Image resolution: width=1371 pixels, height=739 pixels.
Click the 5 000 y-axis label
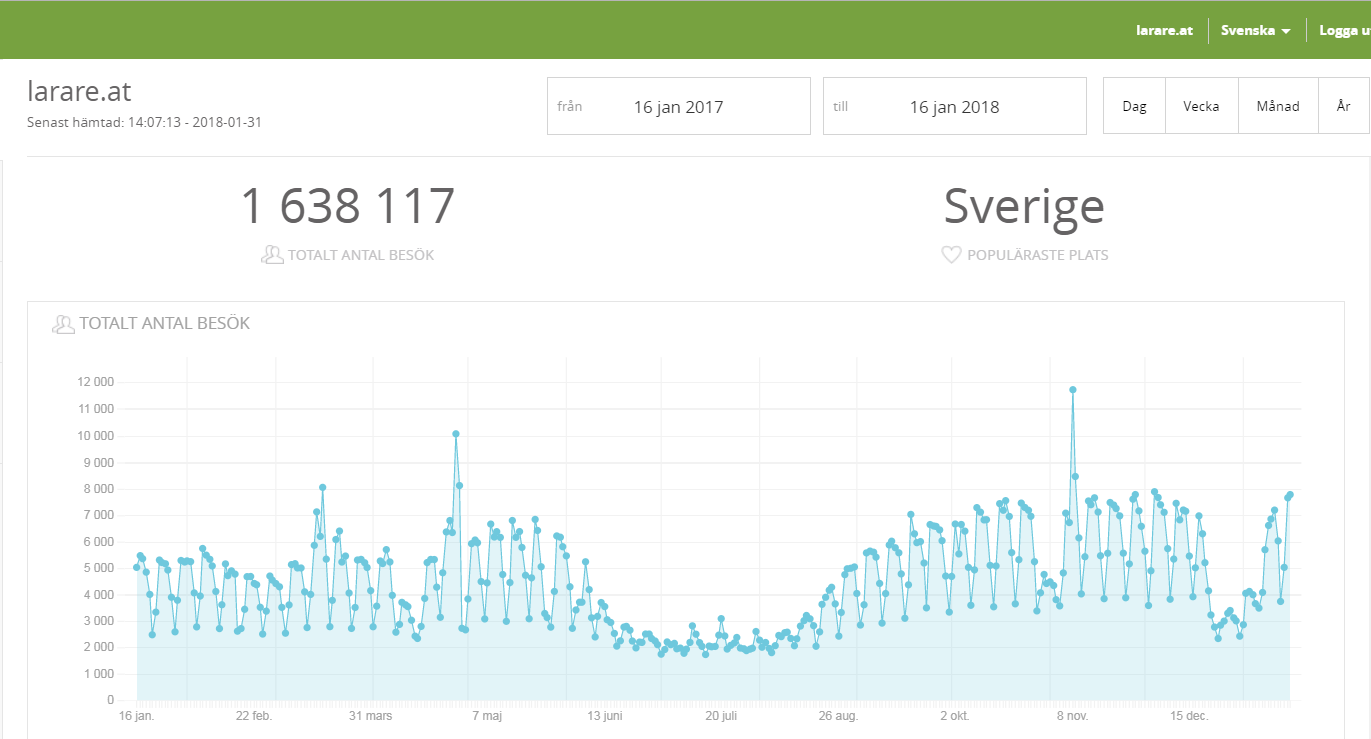[98, 568]
